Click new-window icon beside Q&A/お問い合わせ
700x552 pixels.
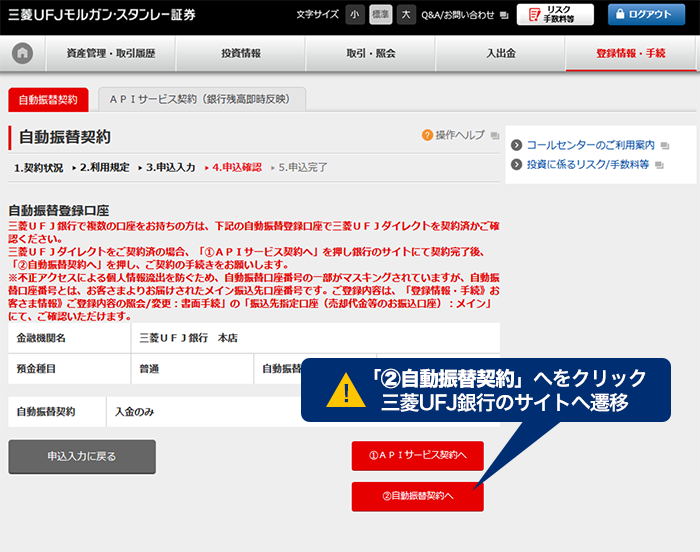click(504, 16)
